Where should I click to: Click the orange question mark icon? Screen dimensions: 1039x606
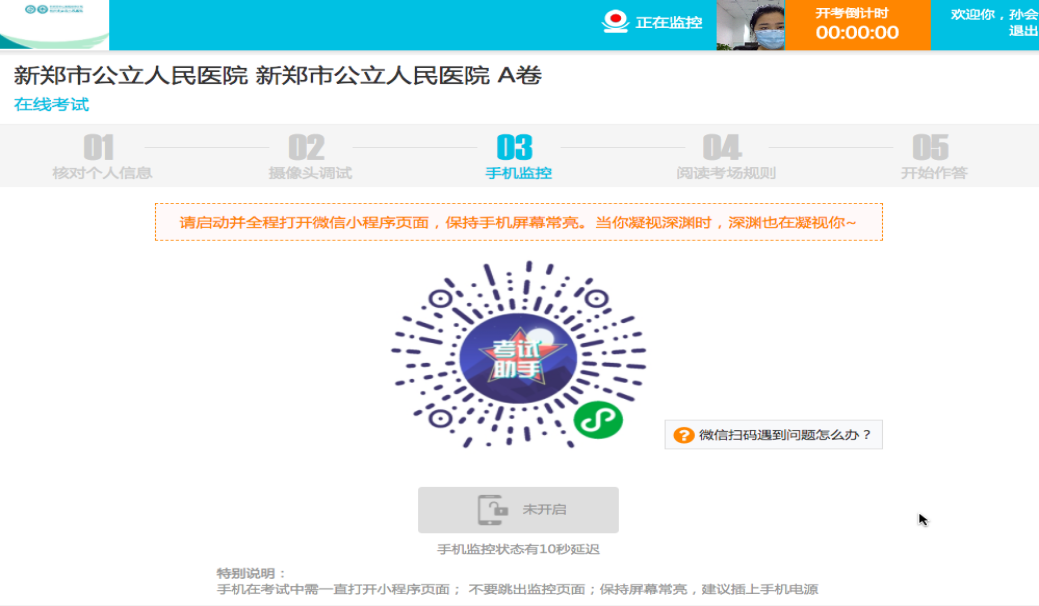coord(683,435)
